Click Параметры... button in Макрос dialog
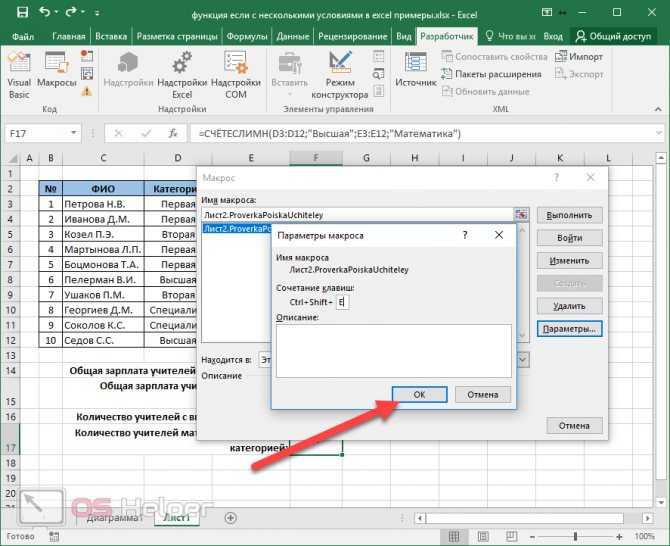This screenshot has width=670, height=546. [570, 329]
